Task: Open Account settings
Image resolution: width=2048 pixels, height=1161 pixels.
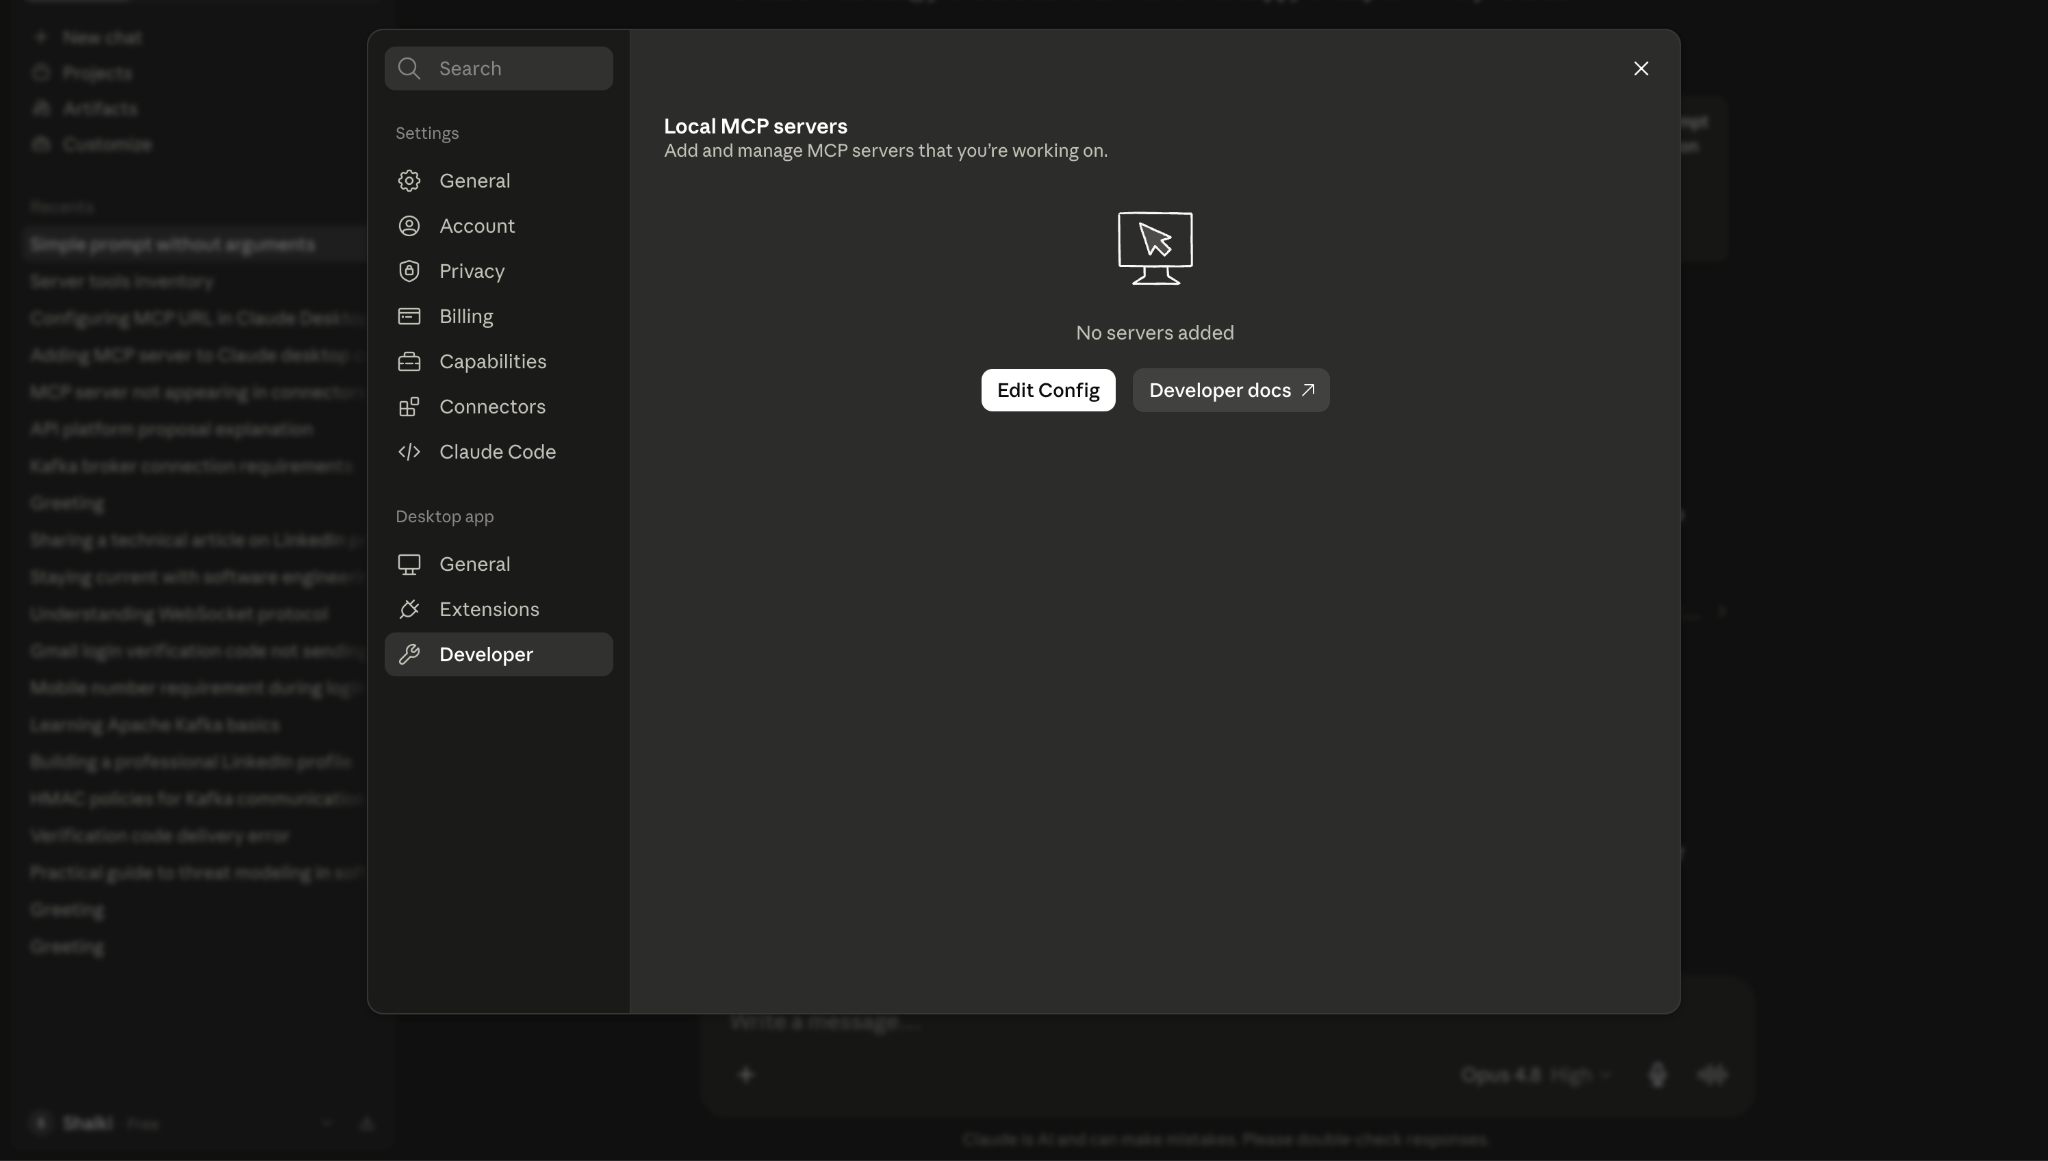Action: coord(499,226)
